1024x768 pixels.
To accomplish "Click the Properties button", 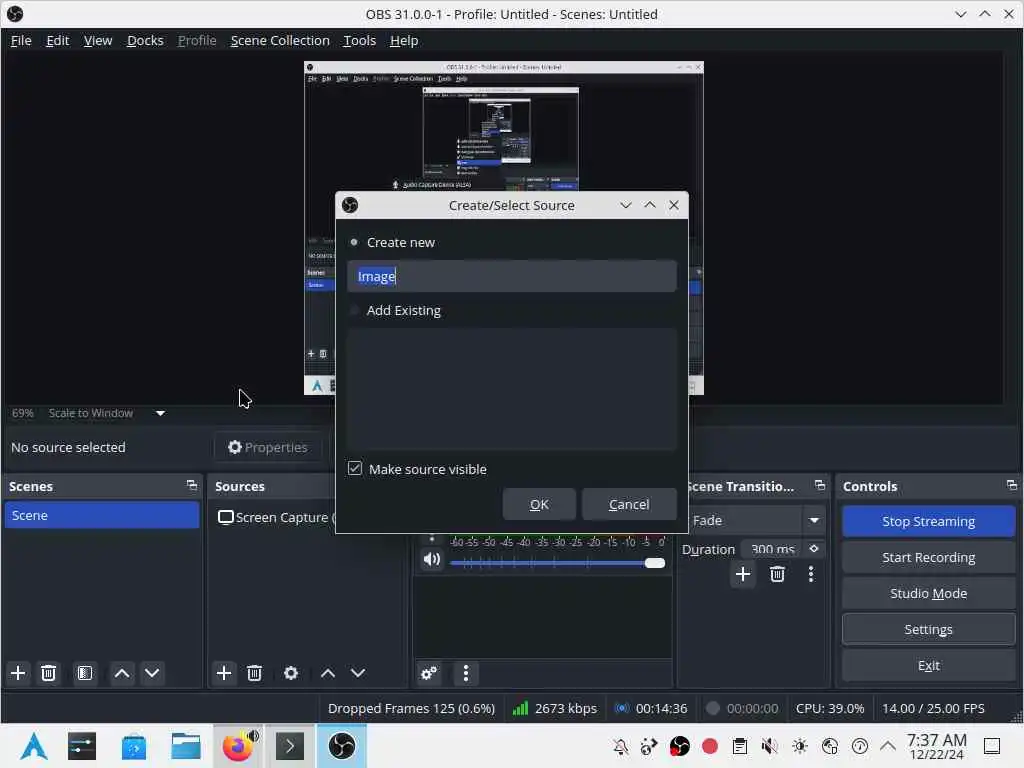I will tap(268, 447).
